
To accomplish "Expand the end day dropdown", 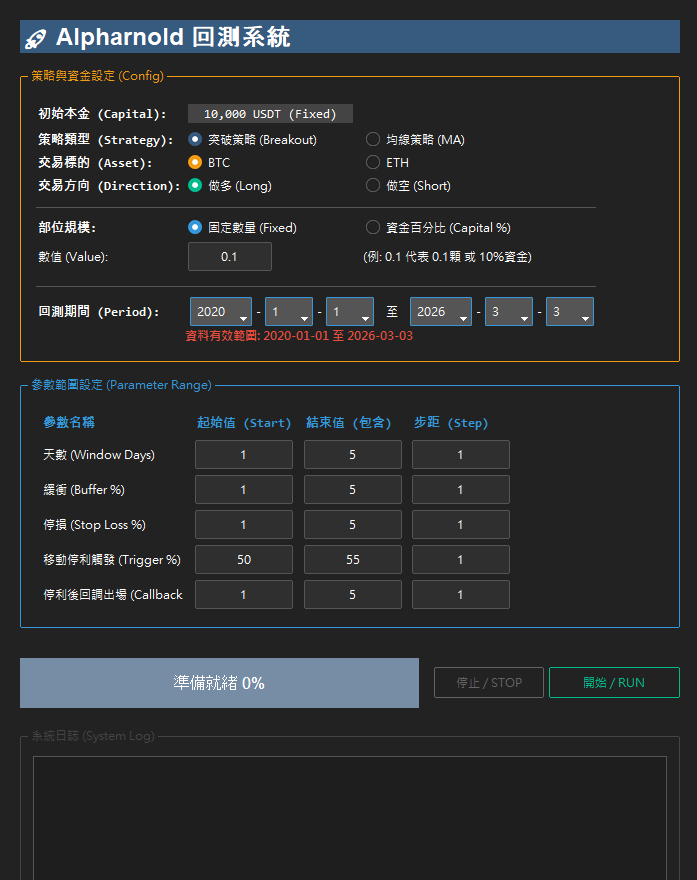I will click(569, 312).
